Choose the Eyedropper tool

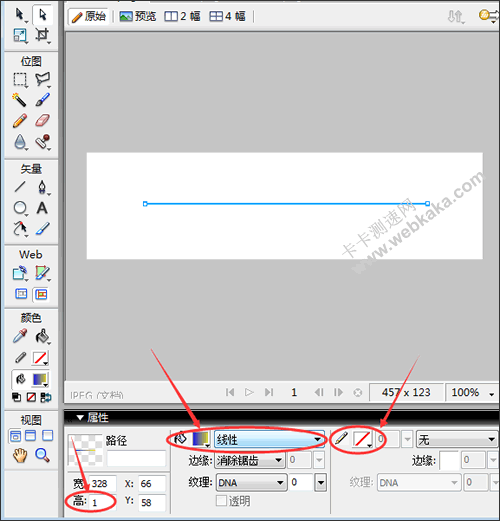[x=20, y=336]
